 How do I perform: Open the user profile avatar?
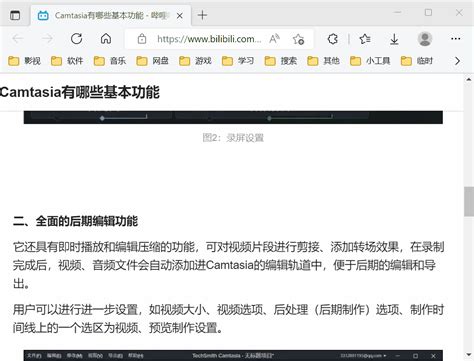click(425, 39)
